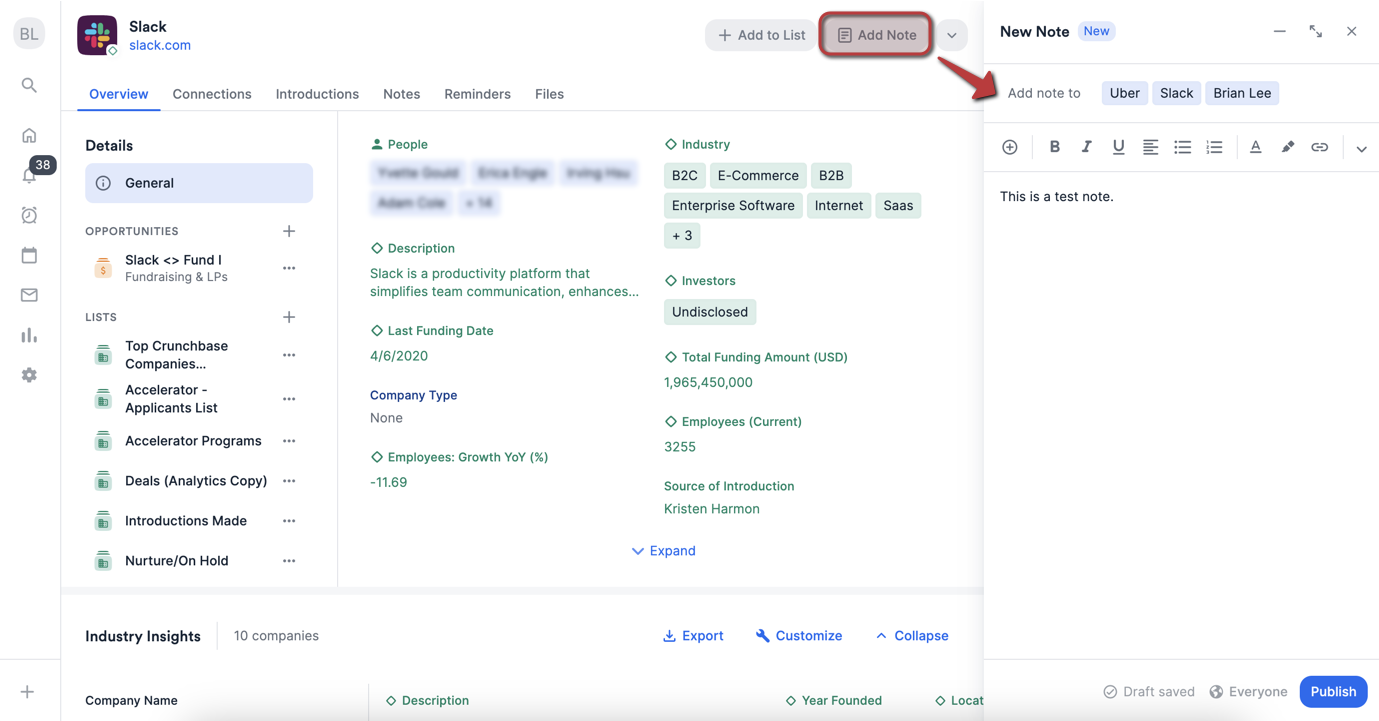Switch to the Connections tab
Viewport: 1379px width, 721px height.
[x=211, y=93]
